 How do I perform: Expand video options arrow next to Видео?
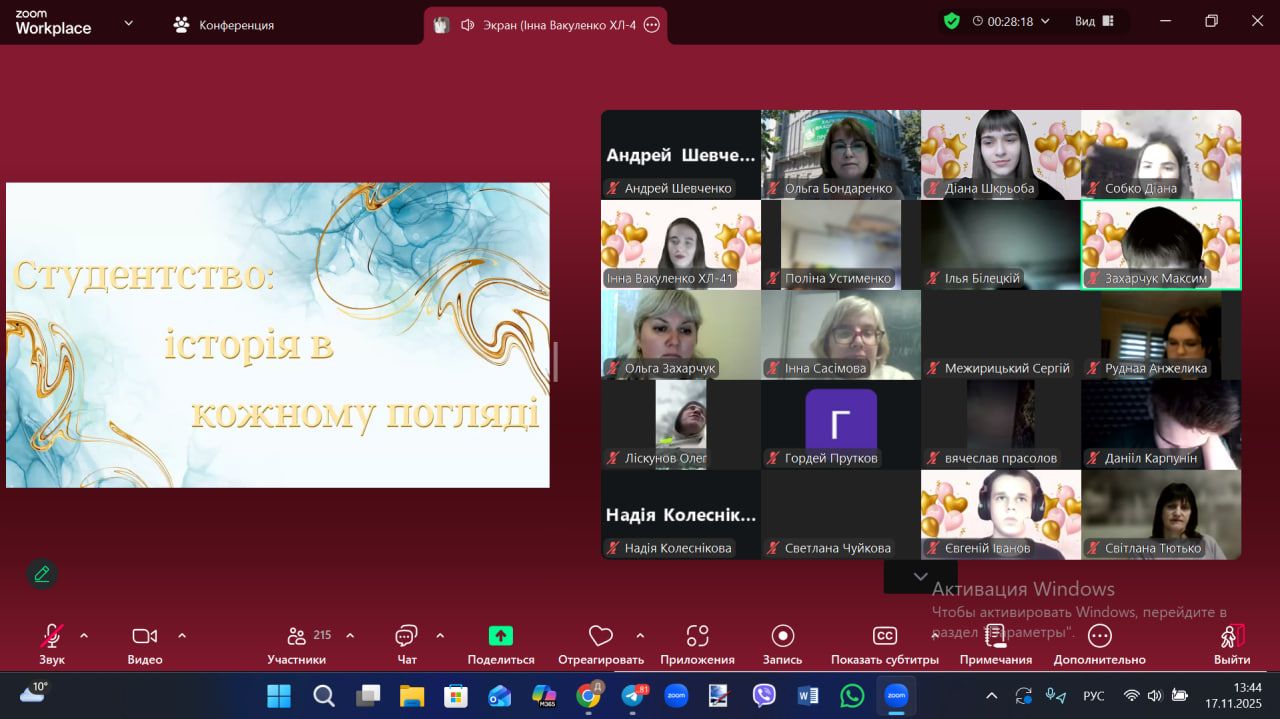(x=182, y=635)
